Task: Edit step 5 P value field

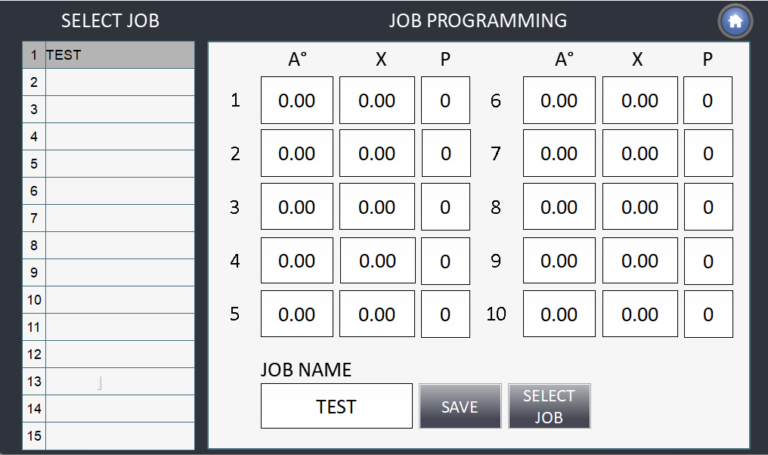Action: (445, 314)
